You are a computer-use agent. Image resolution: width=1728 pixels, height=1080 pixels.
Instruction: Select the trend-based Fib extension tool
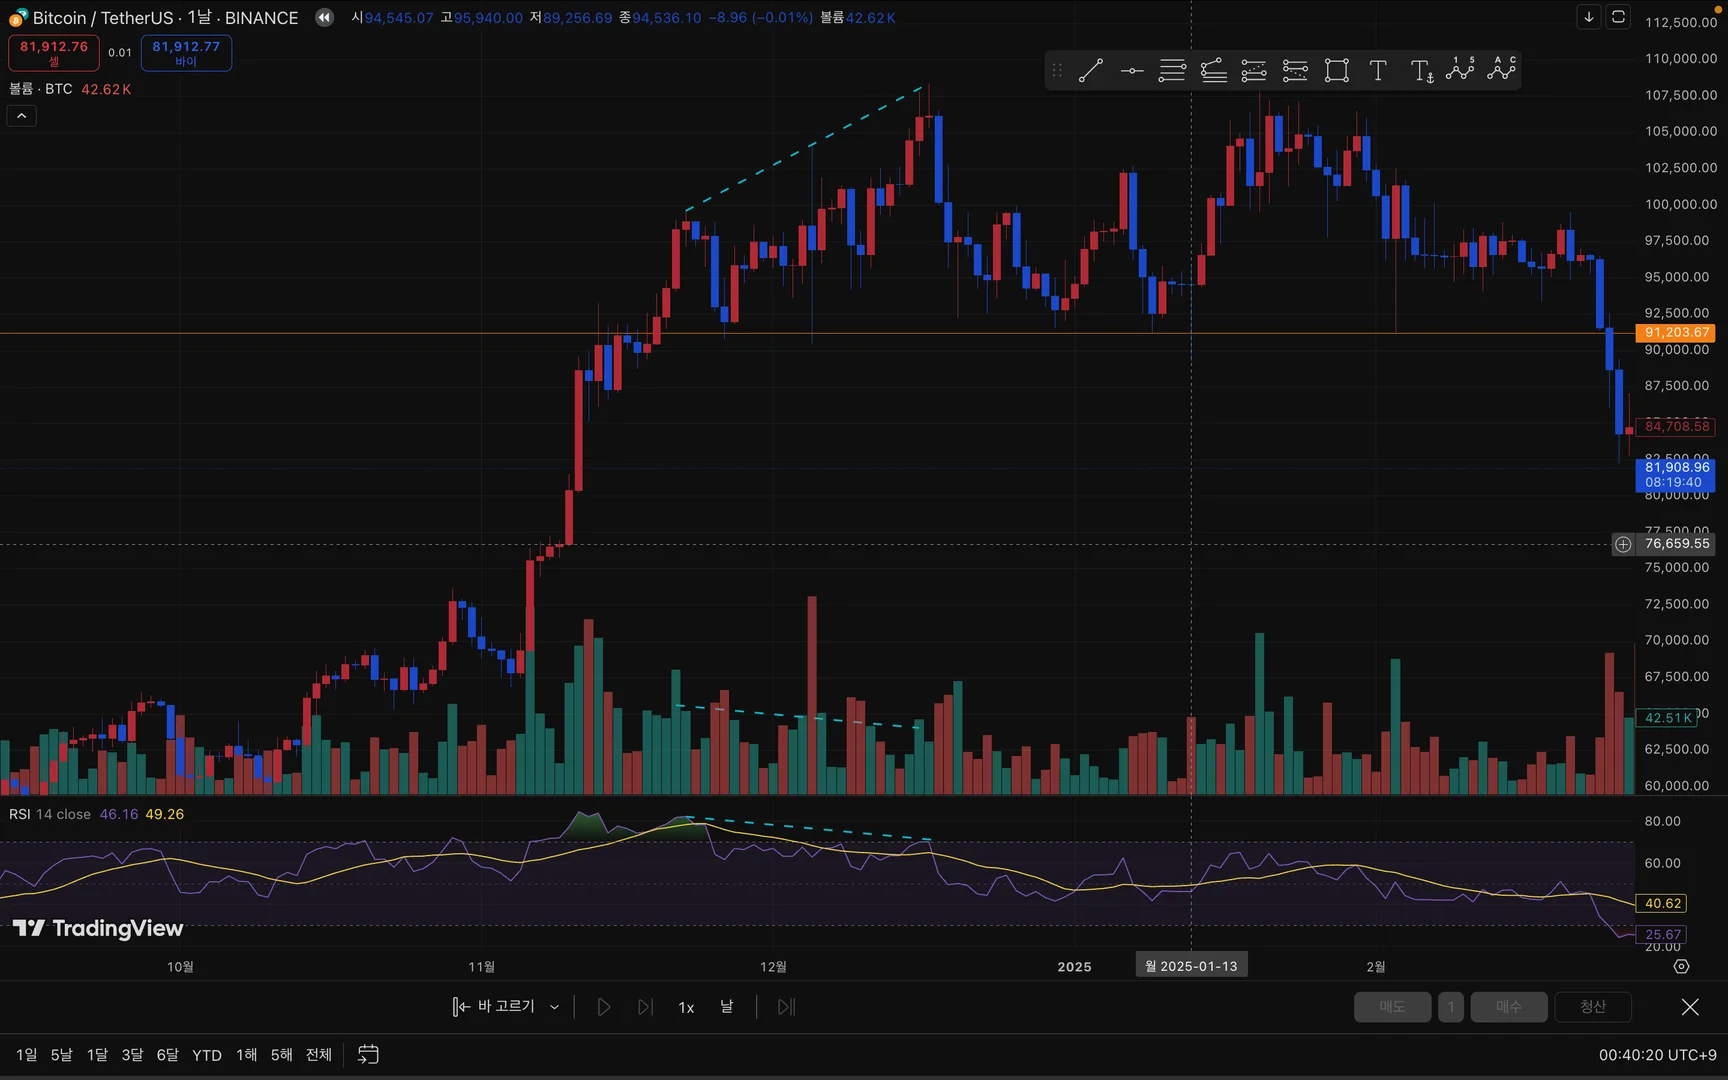tap(1213, 70)
